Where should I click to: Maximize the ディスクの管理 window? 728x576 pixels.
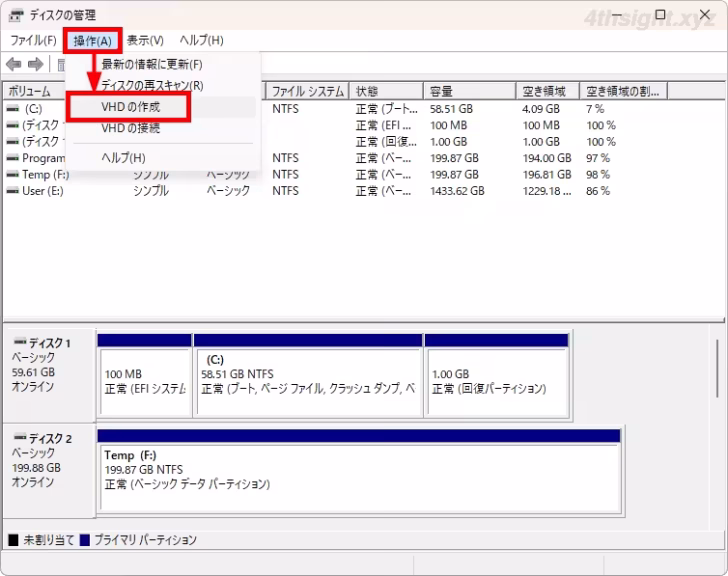pos(660,15)
